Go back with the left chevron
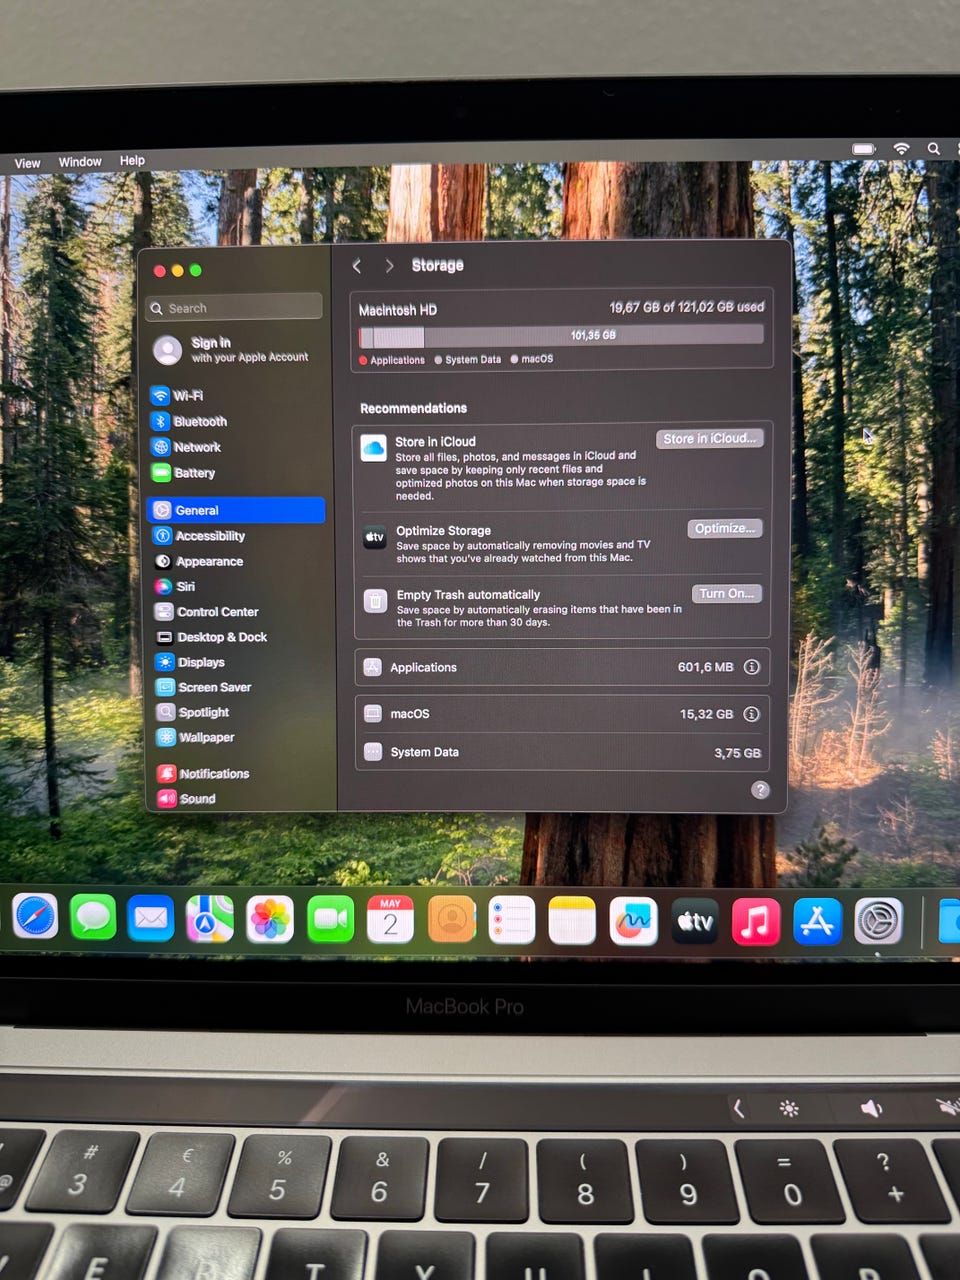 pyautogui.click(x=357, y=265)
